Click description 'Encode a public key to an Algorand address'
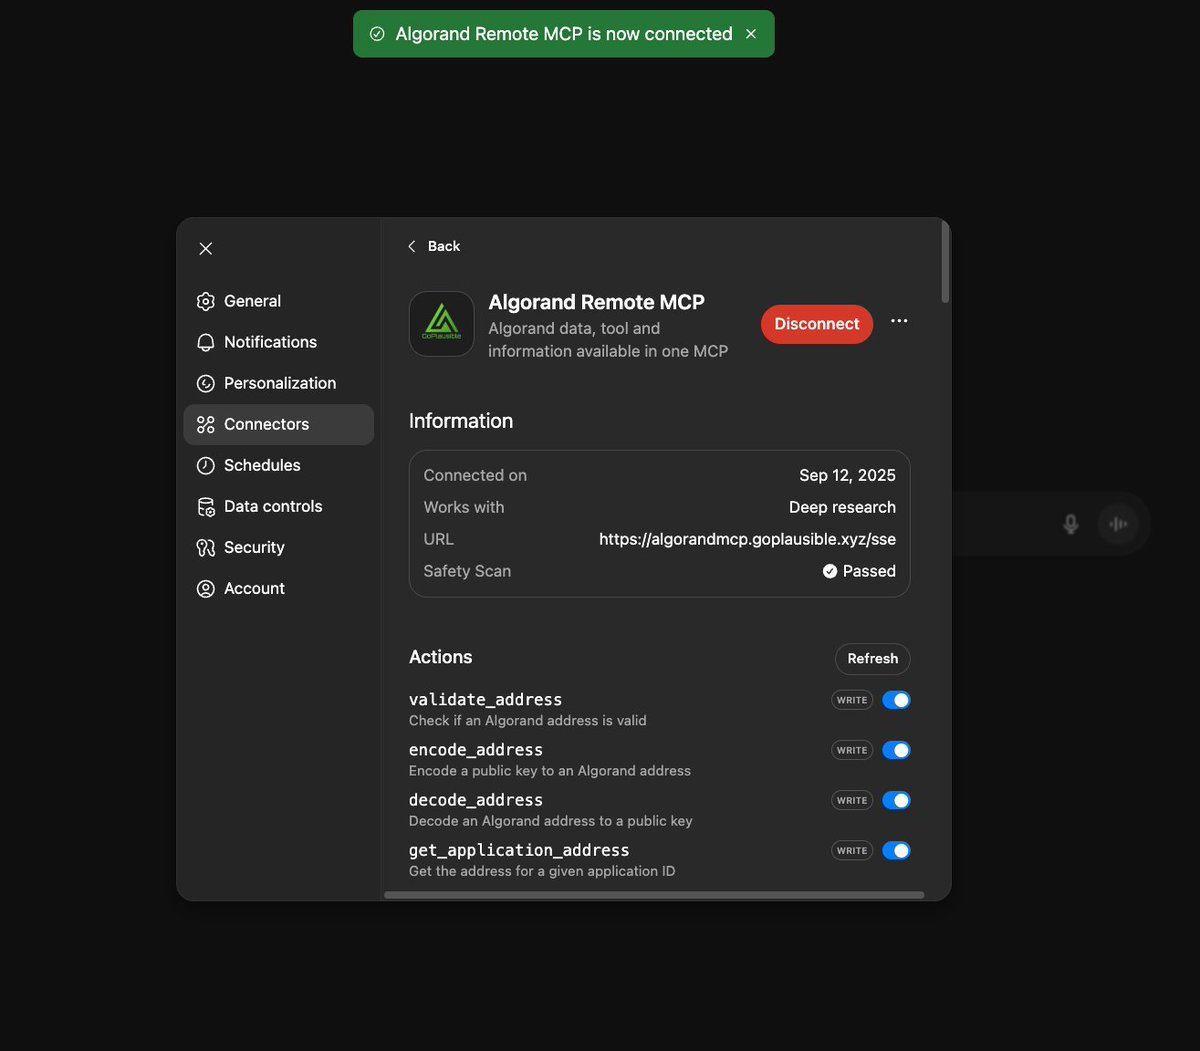 550,771
